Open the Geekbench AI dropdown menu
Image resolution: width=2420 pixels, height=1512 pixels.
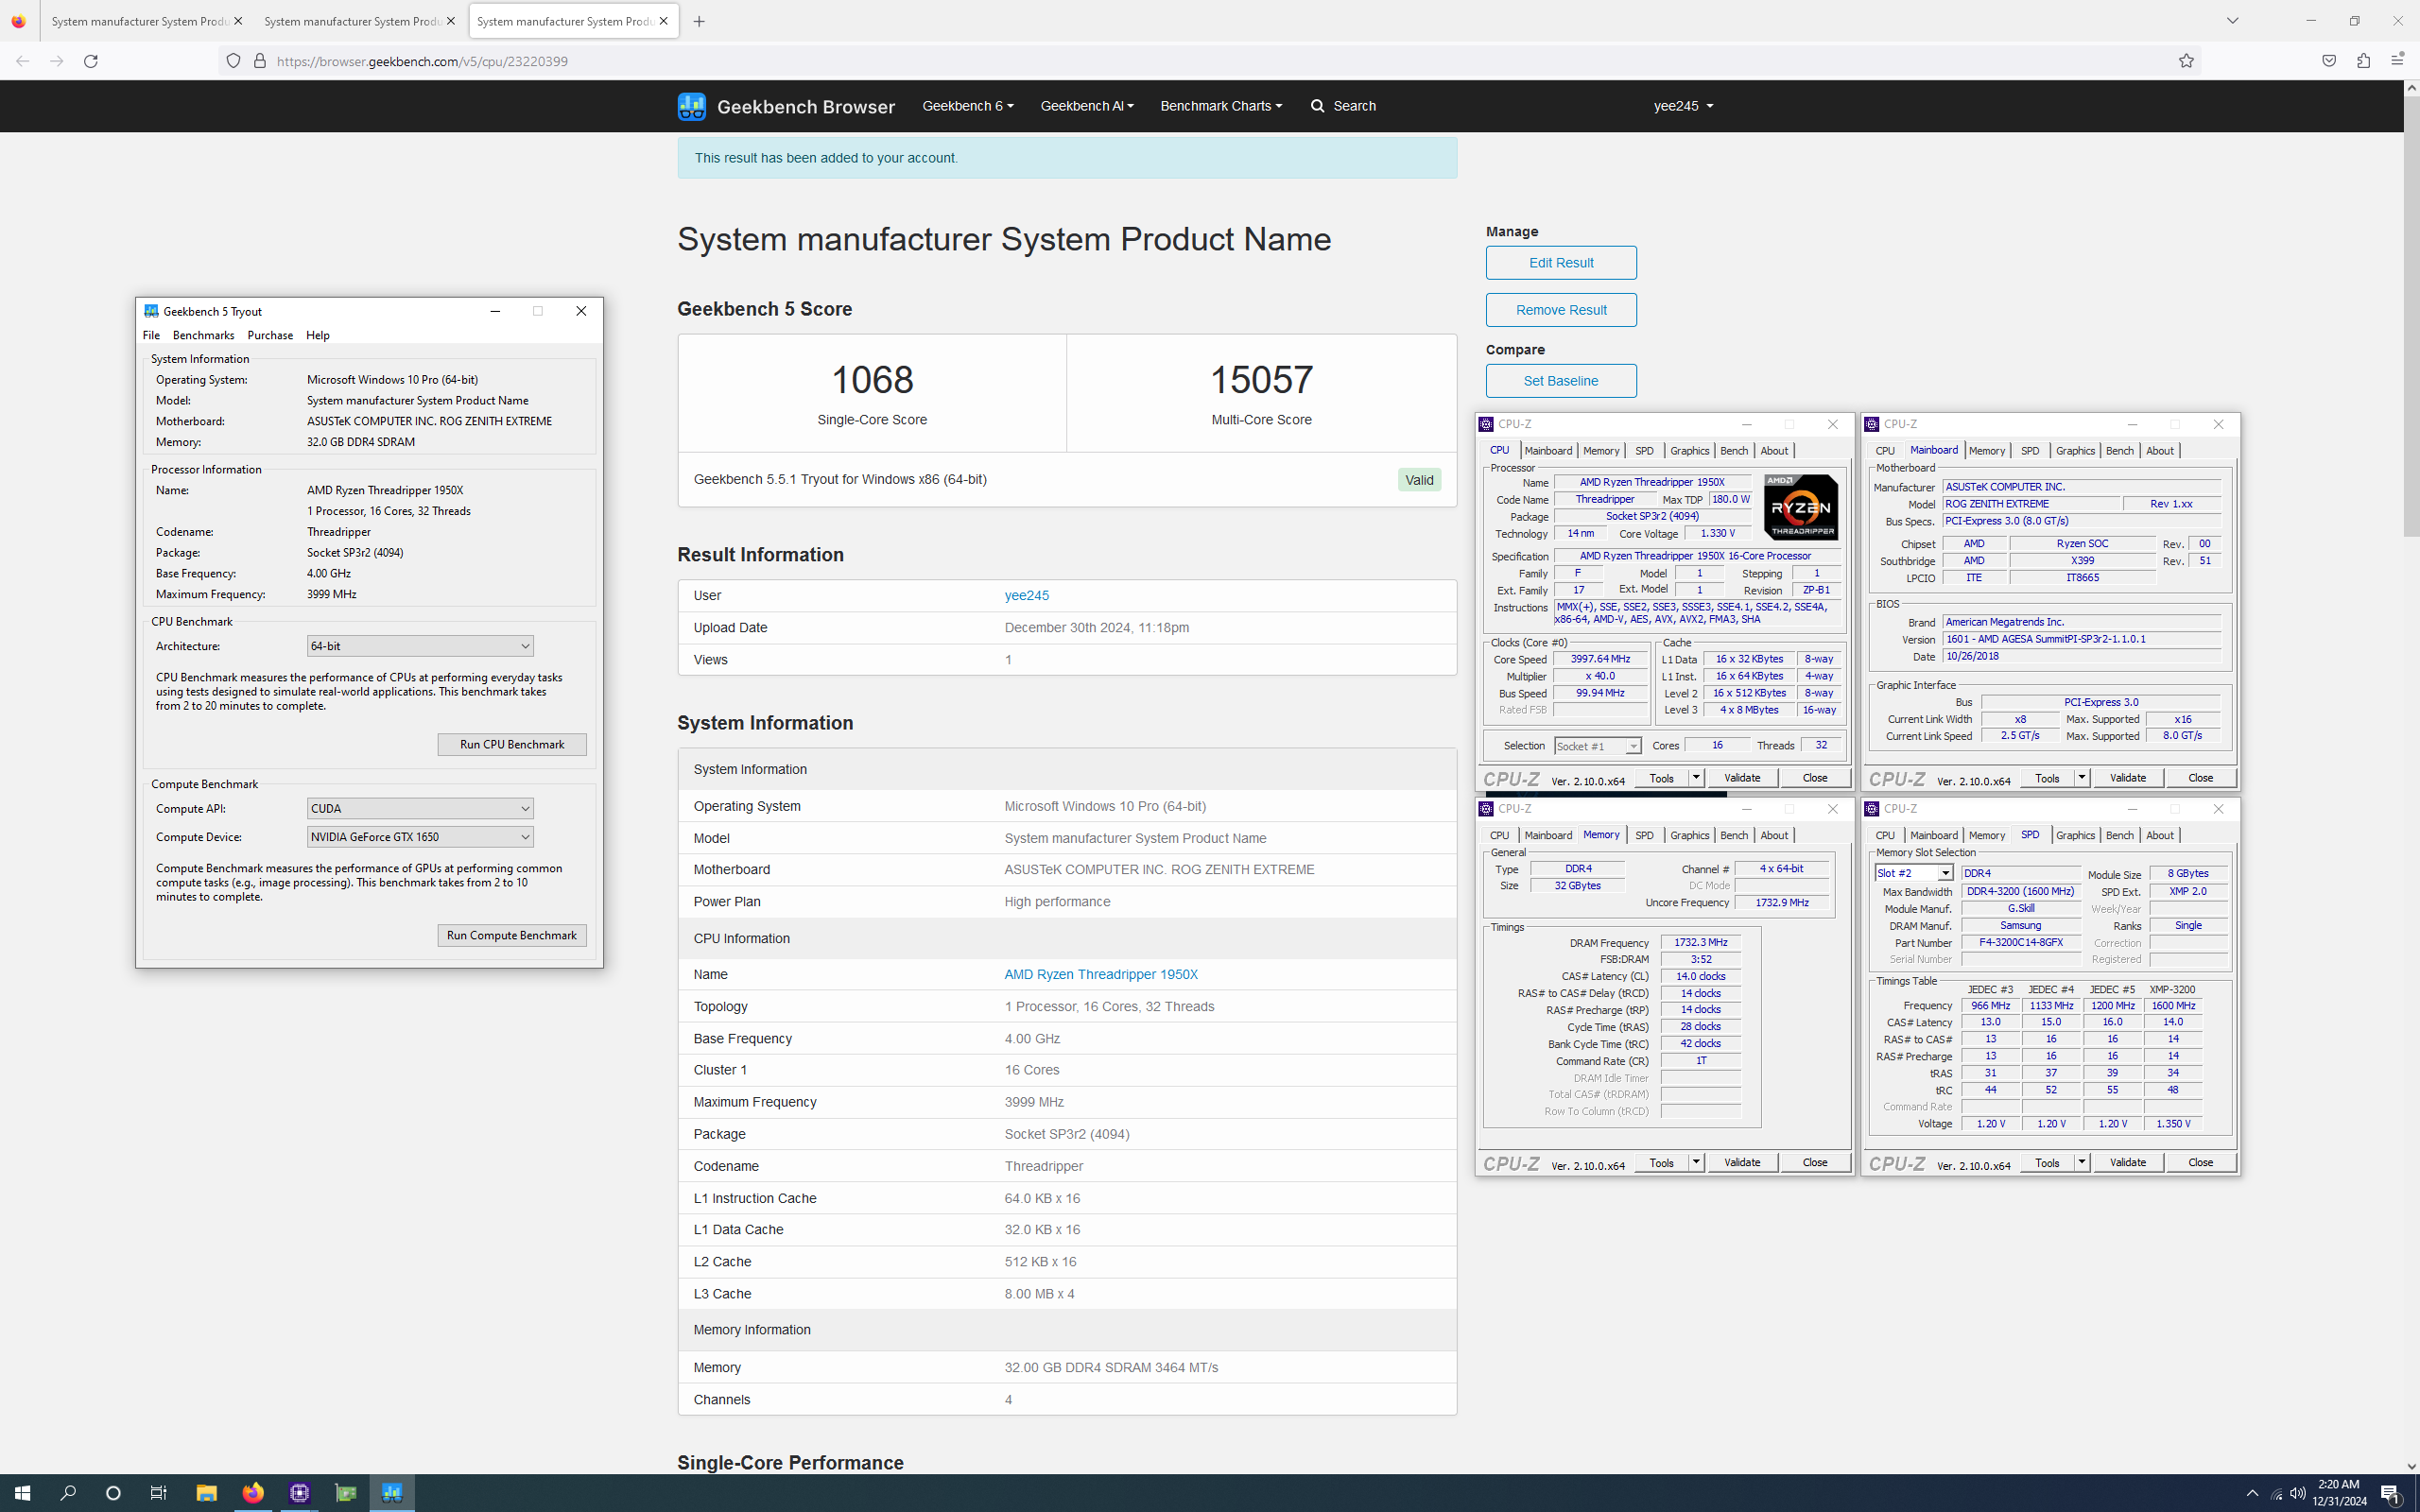[x=1086, y=106]
